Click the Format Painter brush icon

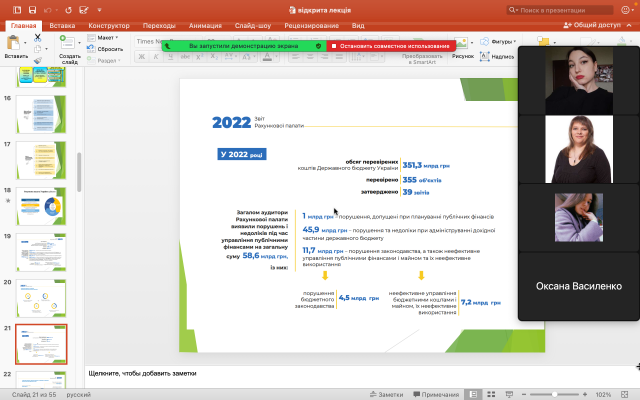pos(38,60)
